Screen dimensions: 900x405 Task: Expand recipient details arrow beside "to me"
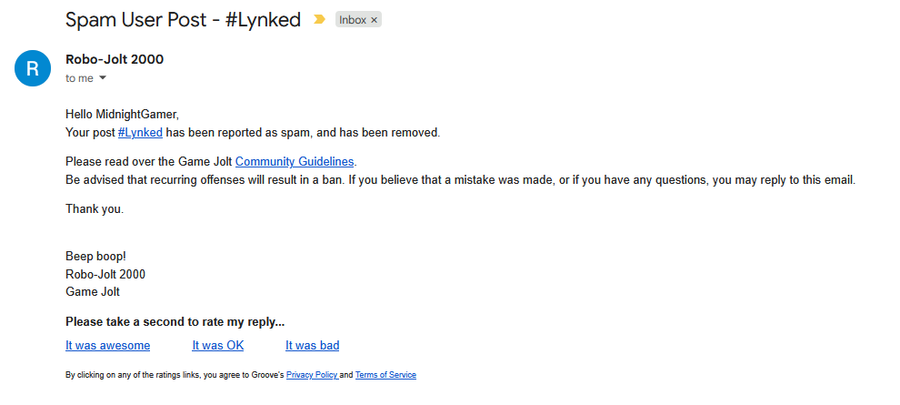click(x=102, y=78)
